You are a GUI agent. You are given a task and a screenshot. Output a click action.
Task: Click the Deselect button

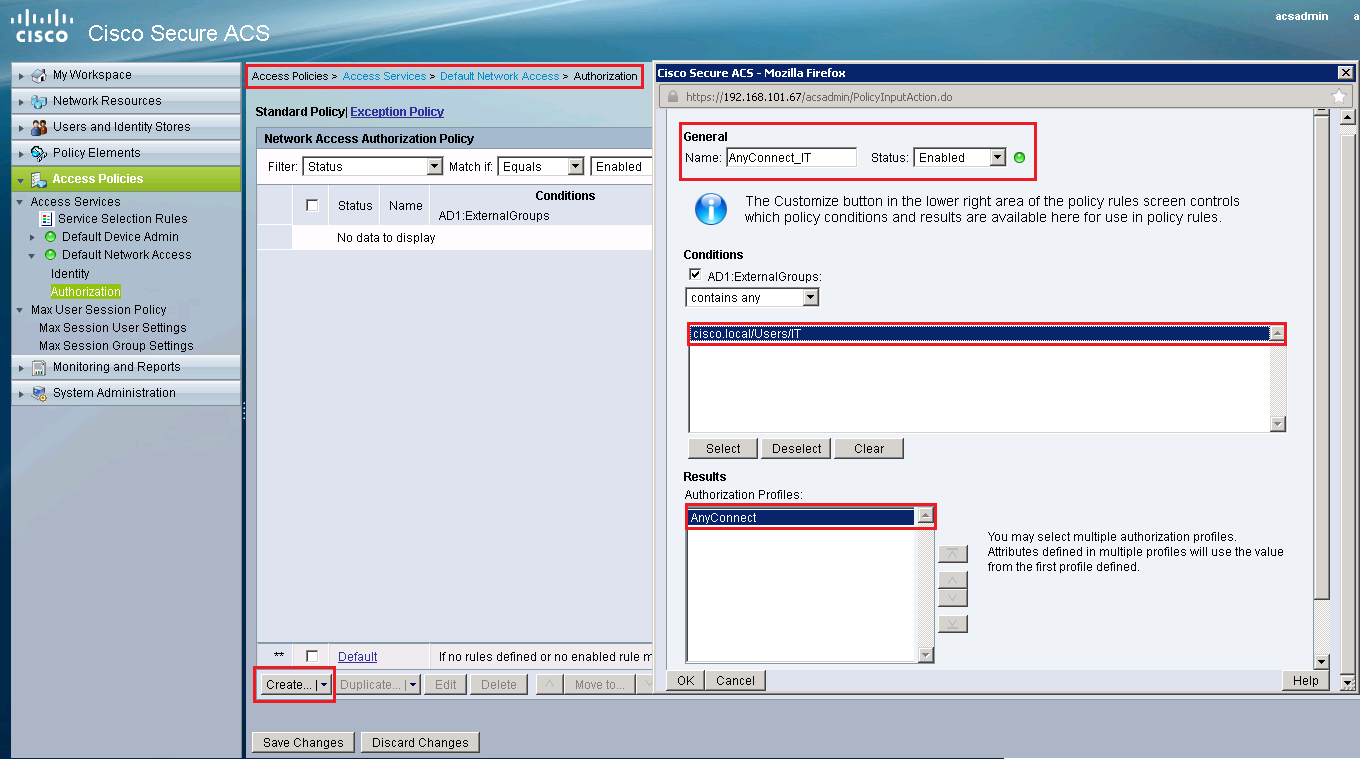click(796, 448)
